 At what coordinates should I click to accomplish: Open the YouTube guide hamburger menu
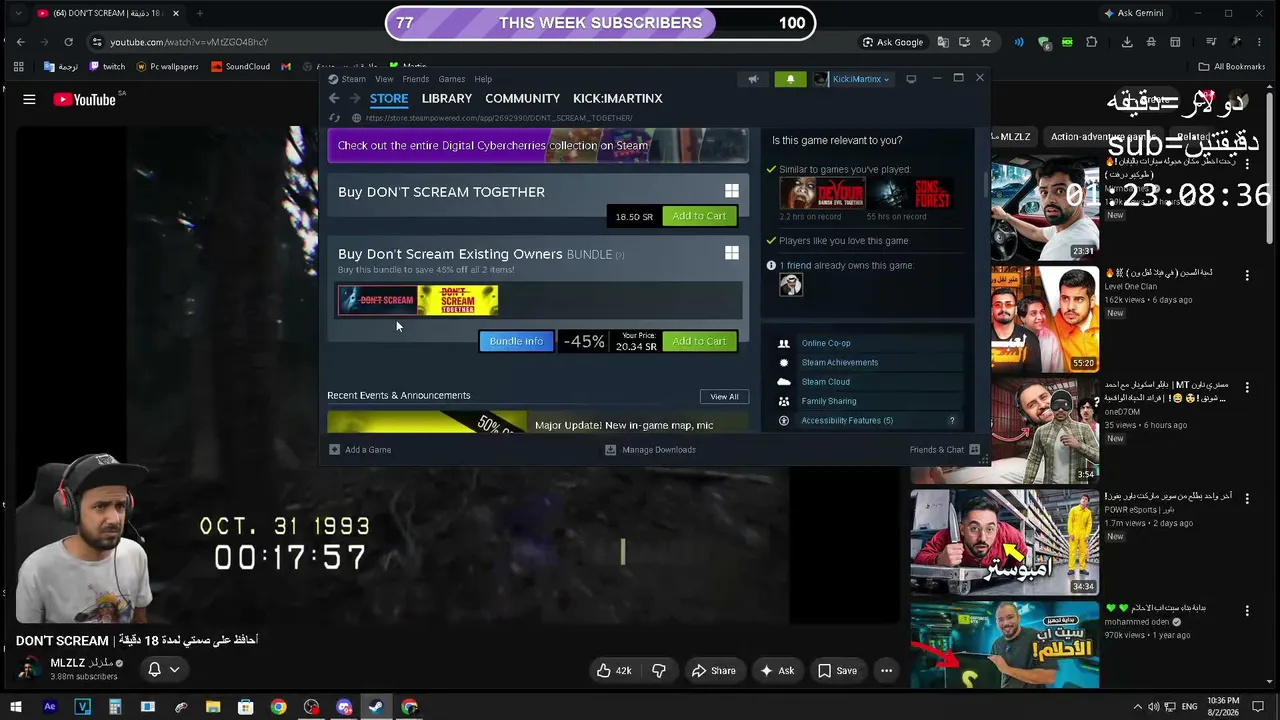point(29,99)
